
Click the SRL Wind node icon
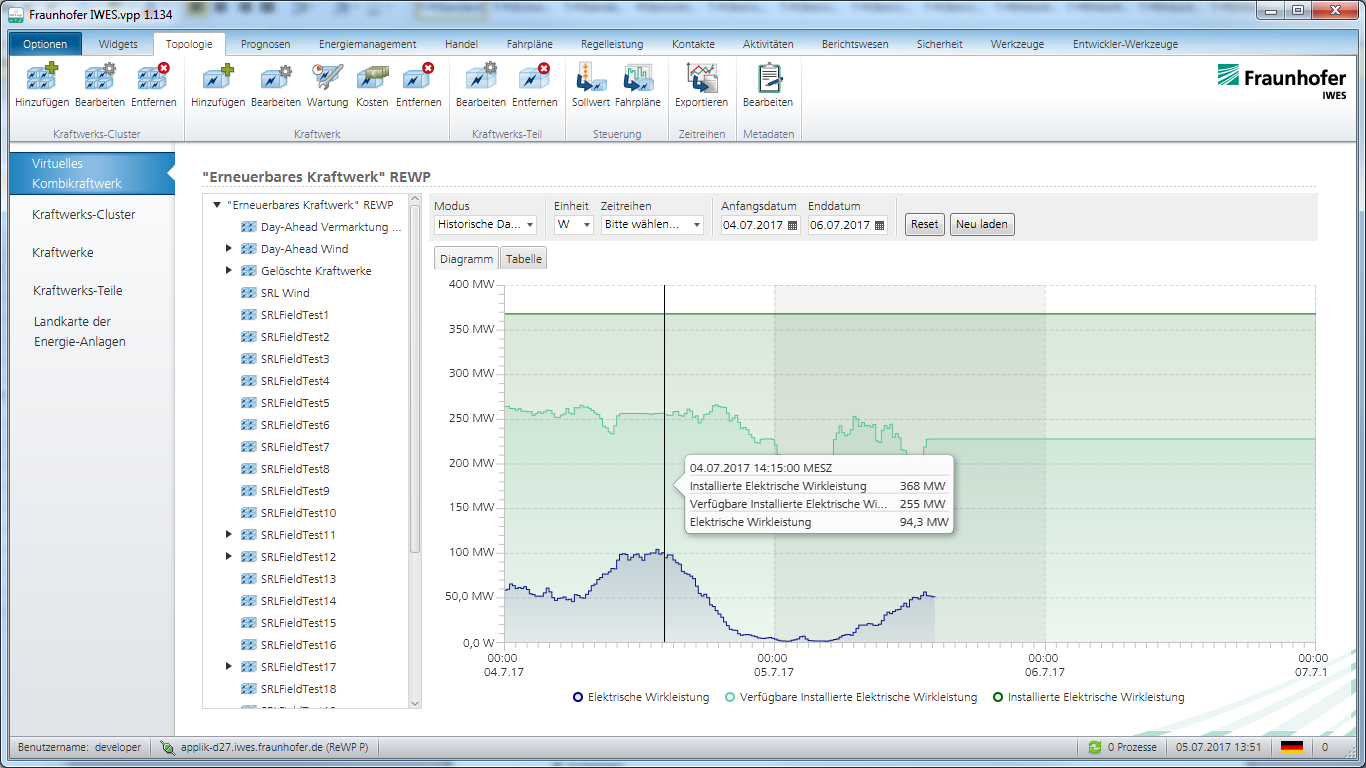click(249, 293)
